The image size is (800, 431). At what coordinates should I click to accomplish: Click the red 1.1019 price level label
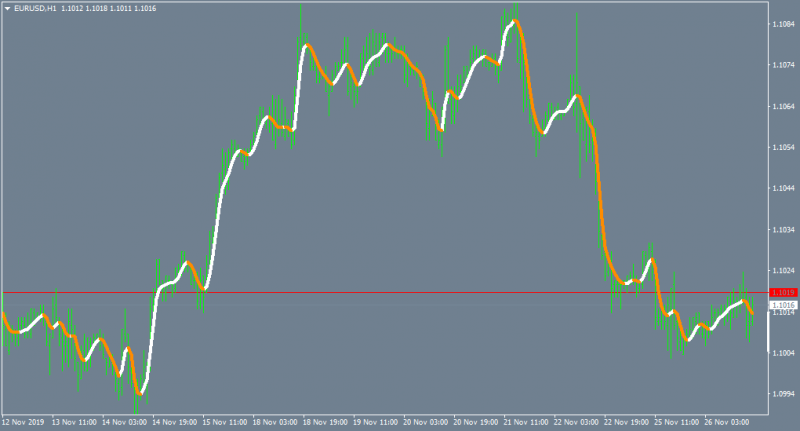(x=783, y=292)
